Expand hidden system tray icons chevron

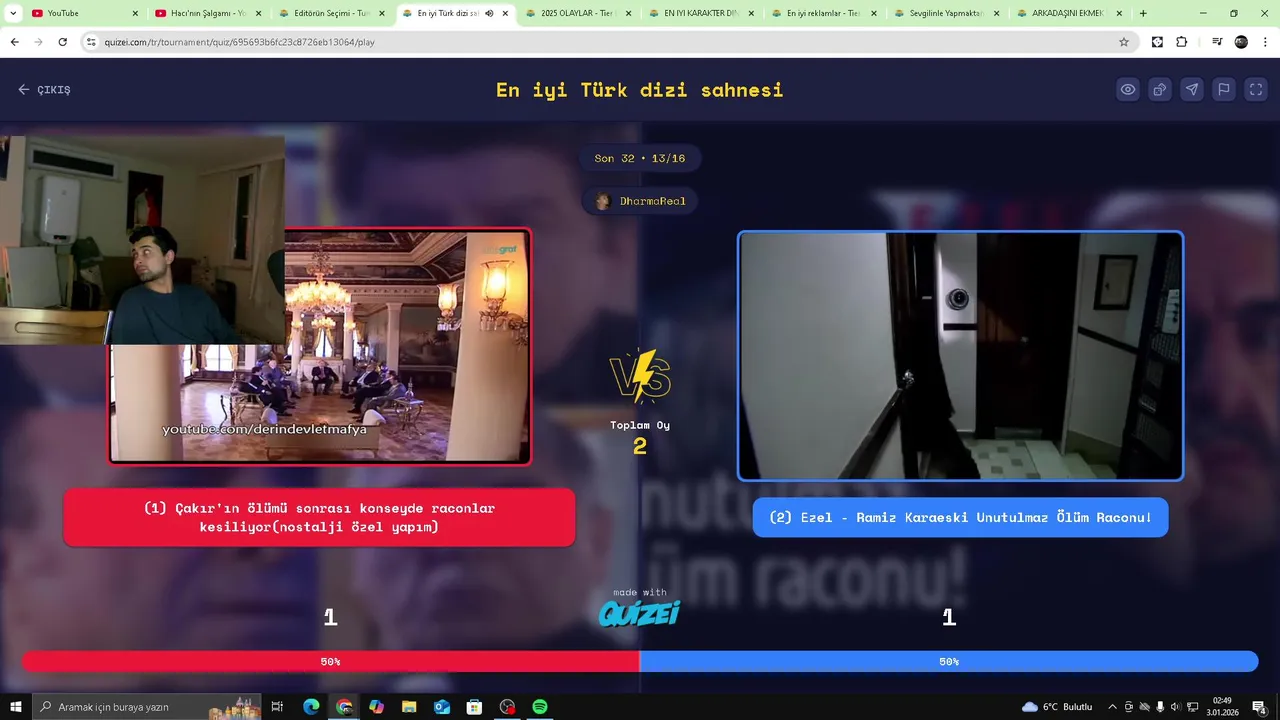click(x=1112, y=707)
